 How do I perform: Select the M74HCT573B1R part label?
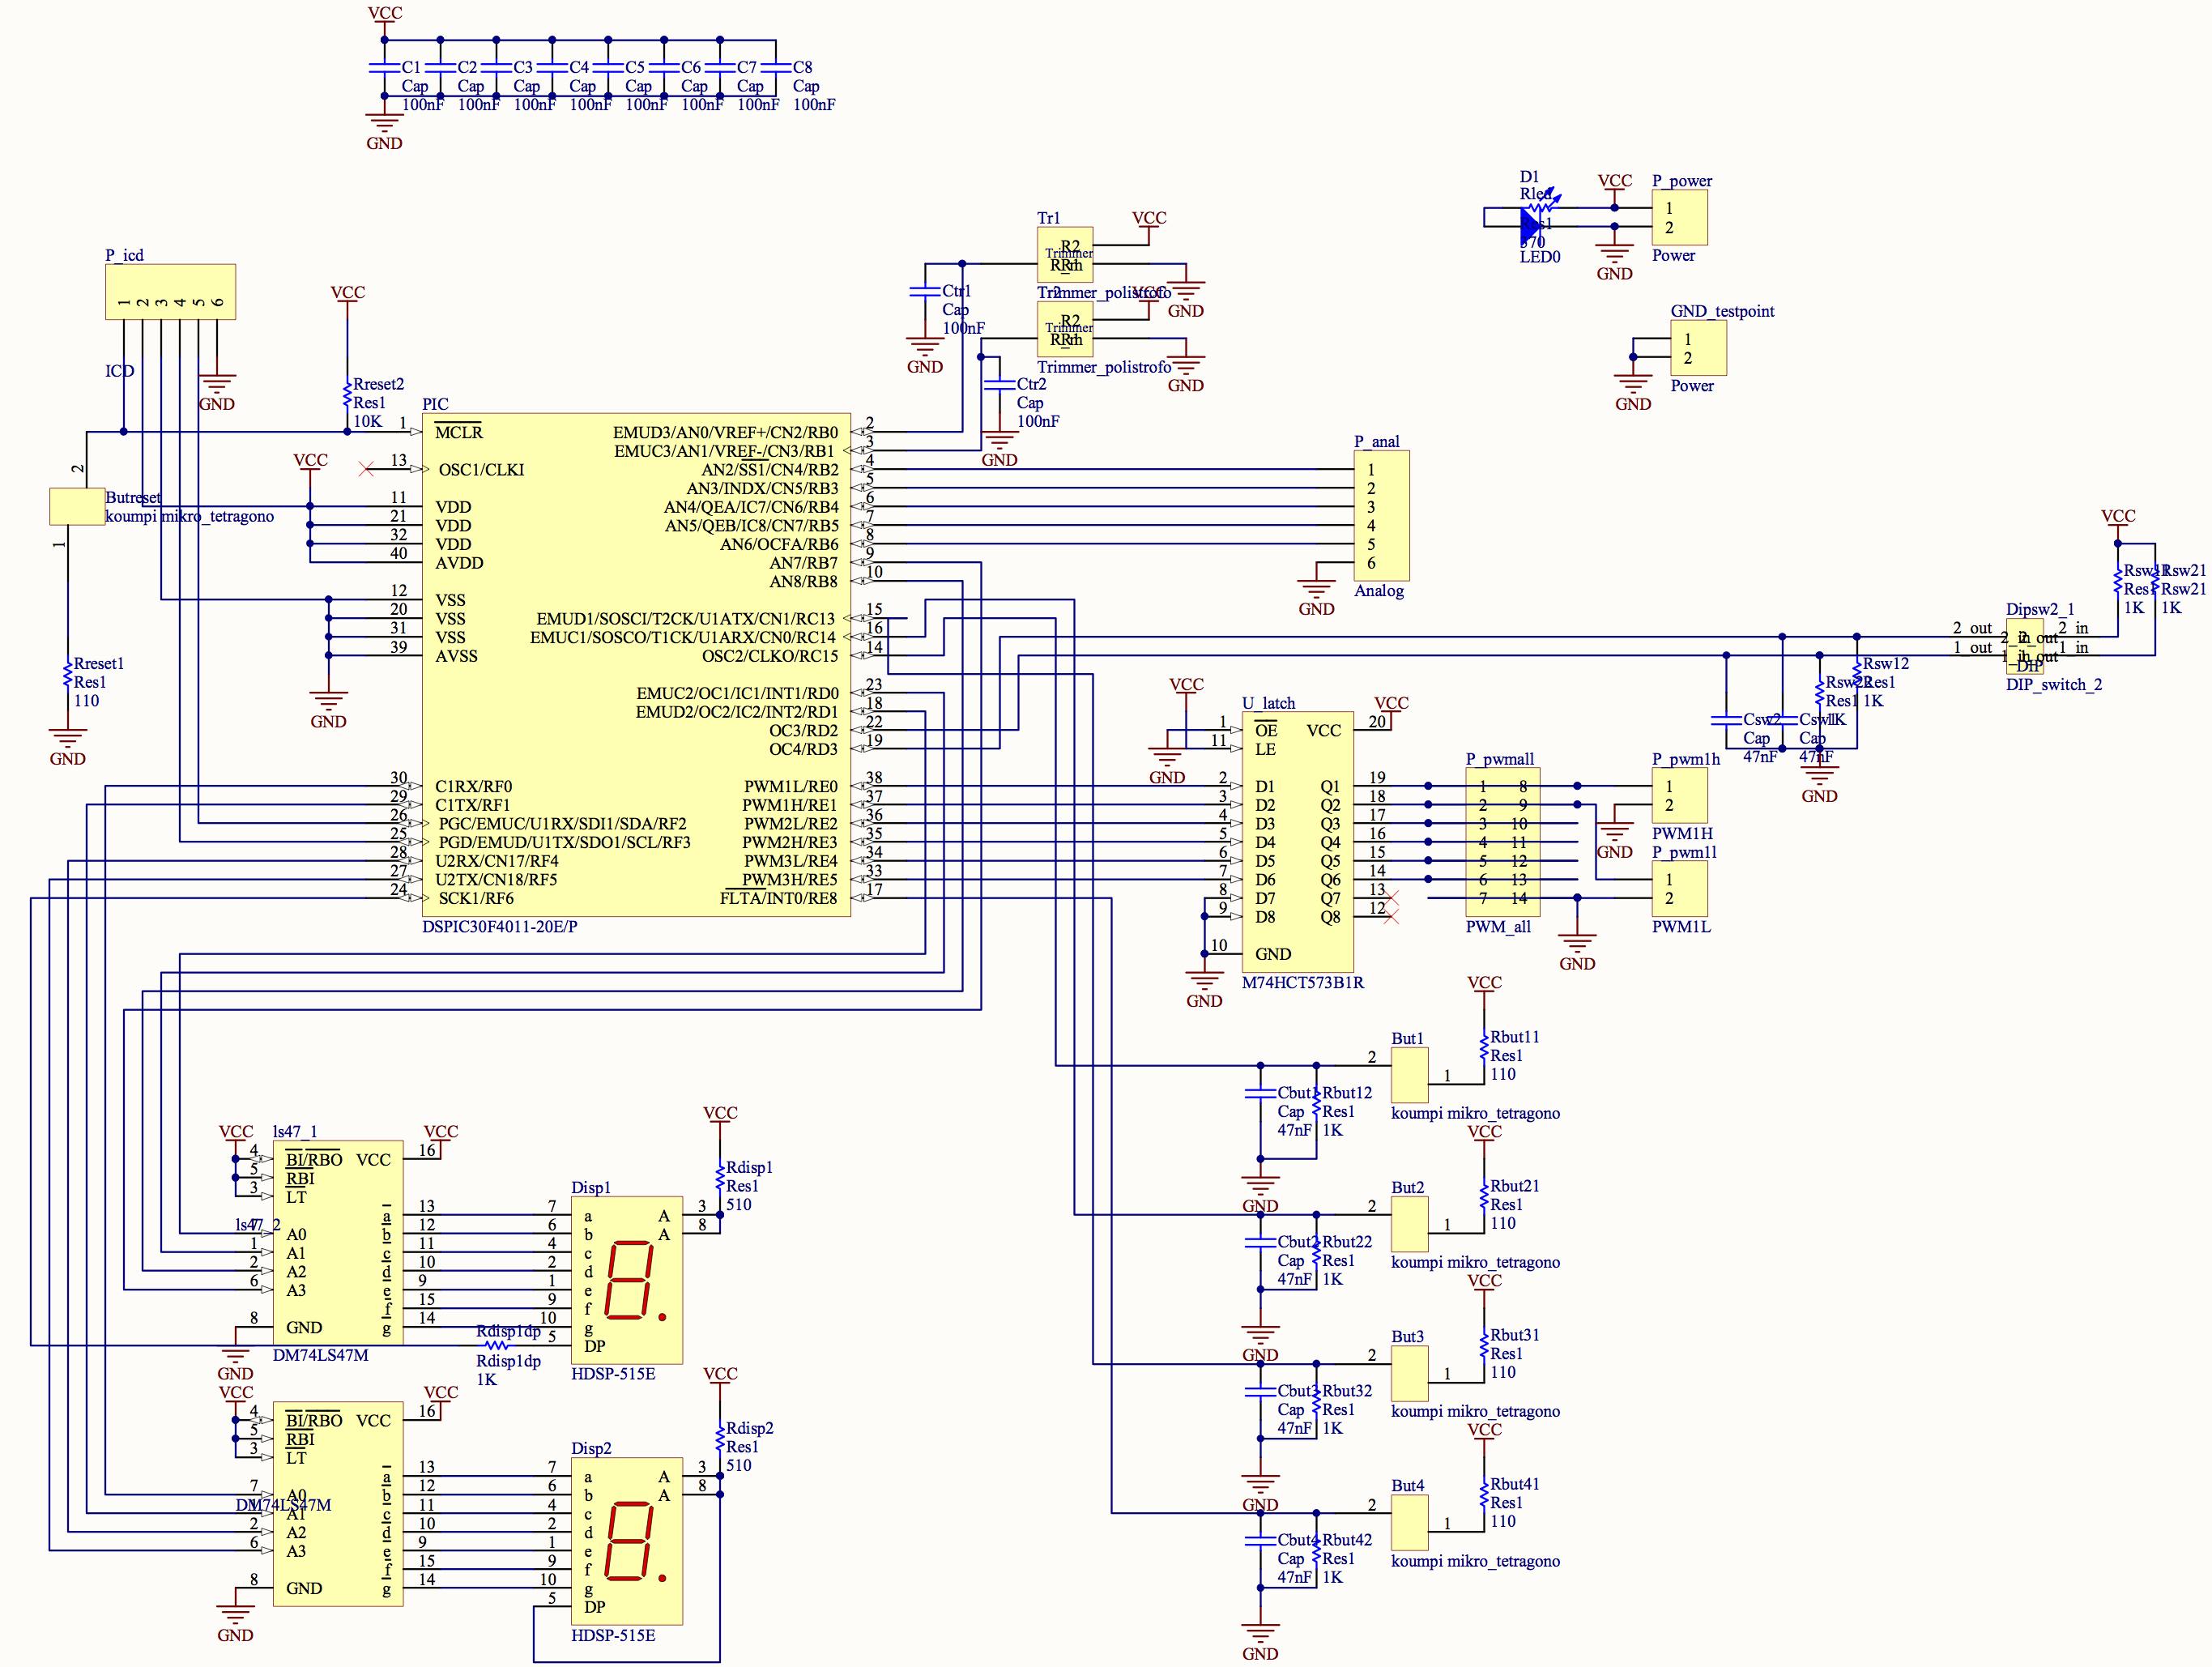click(1303, 983)
